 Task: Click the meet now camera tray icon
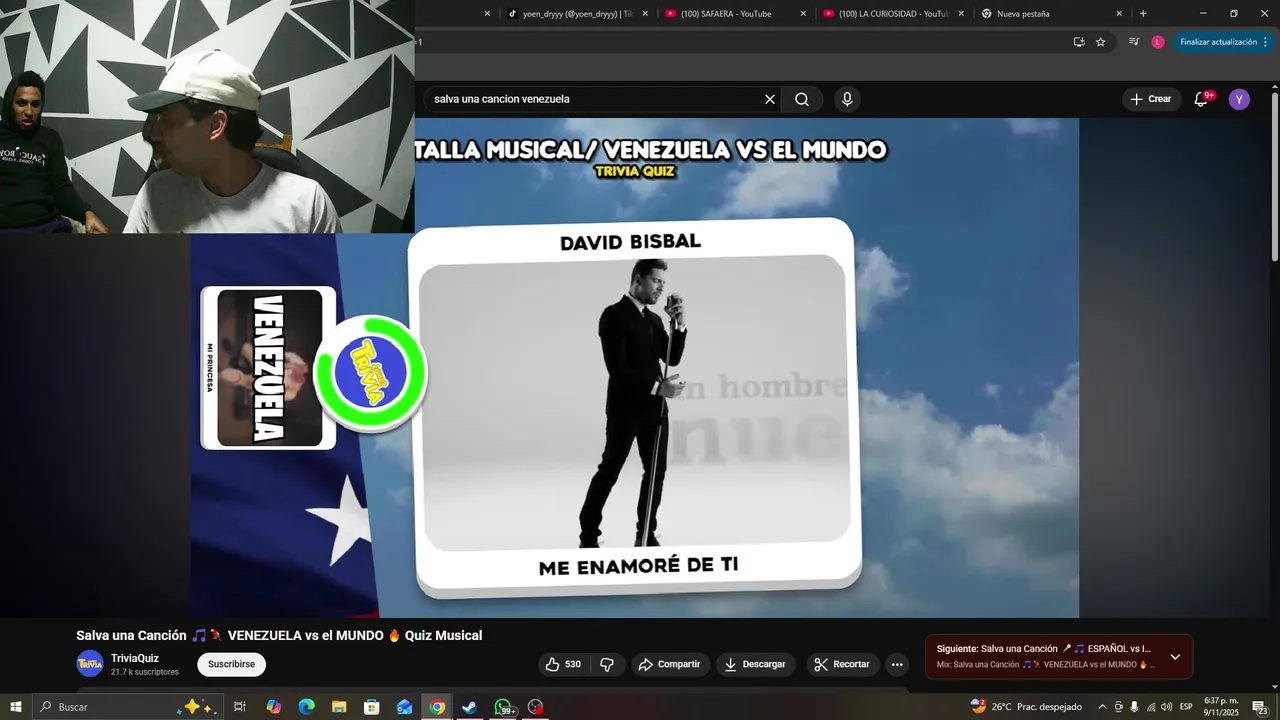coord(1119,707)
